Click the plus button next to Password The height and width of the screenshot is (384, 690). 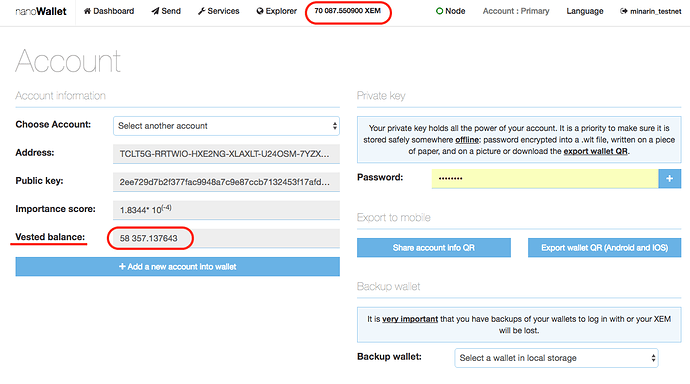[669, 179]
